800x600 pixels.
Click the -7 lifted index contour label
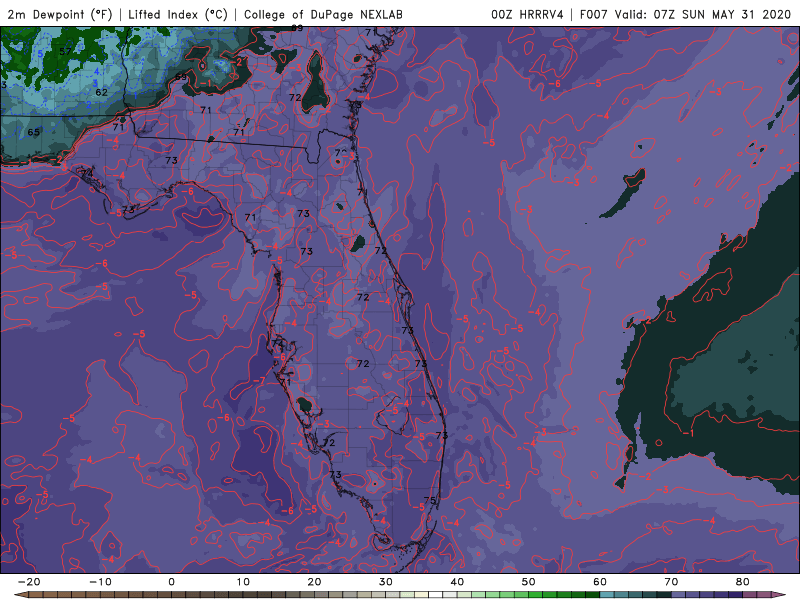[259, 381]
